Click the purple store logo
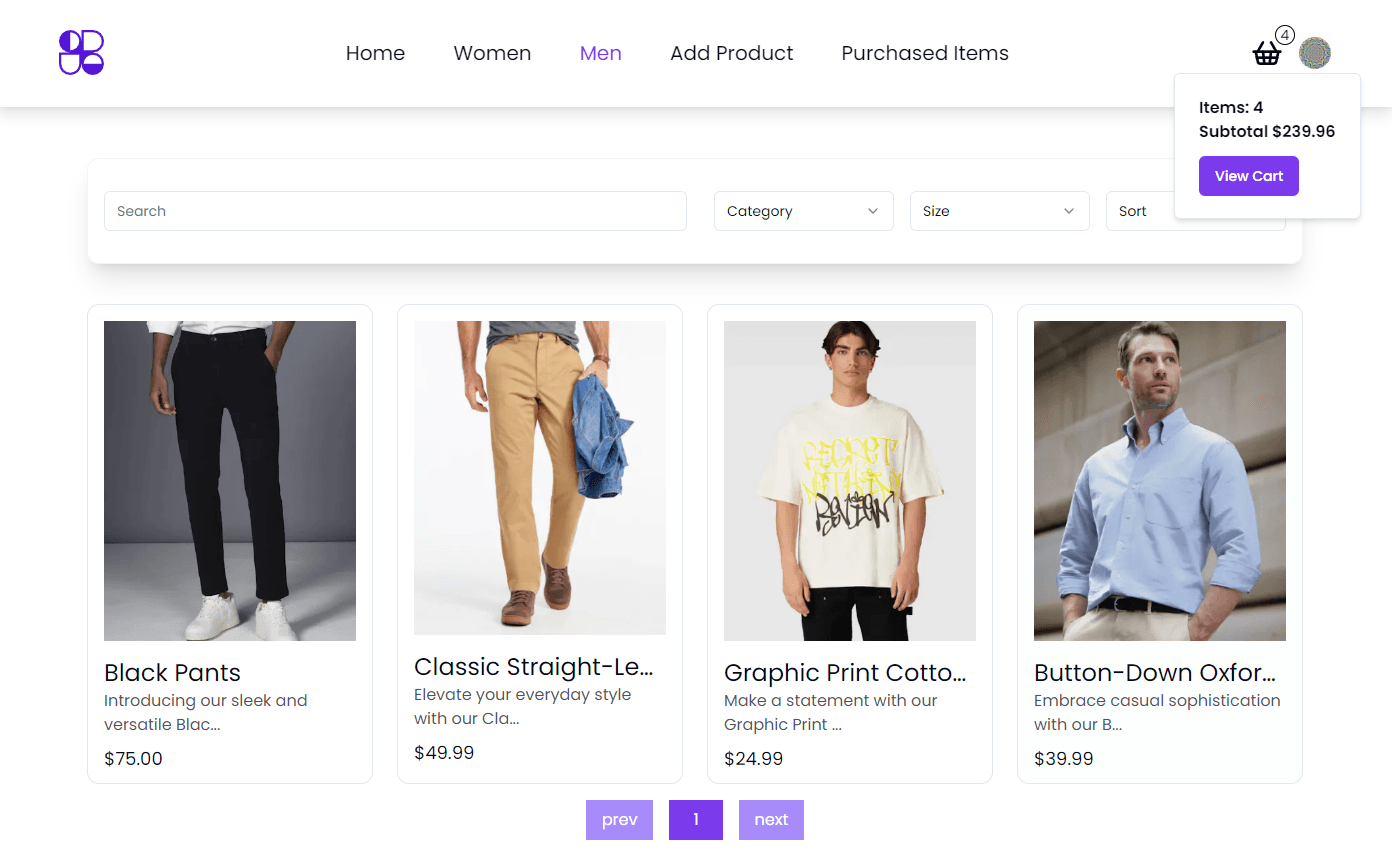 click(81, 52)
